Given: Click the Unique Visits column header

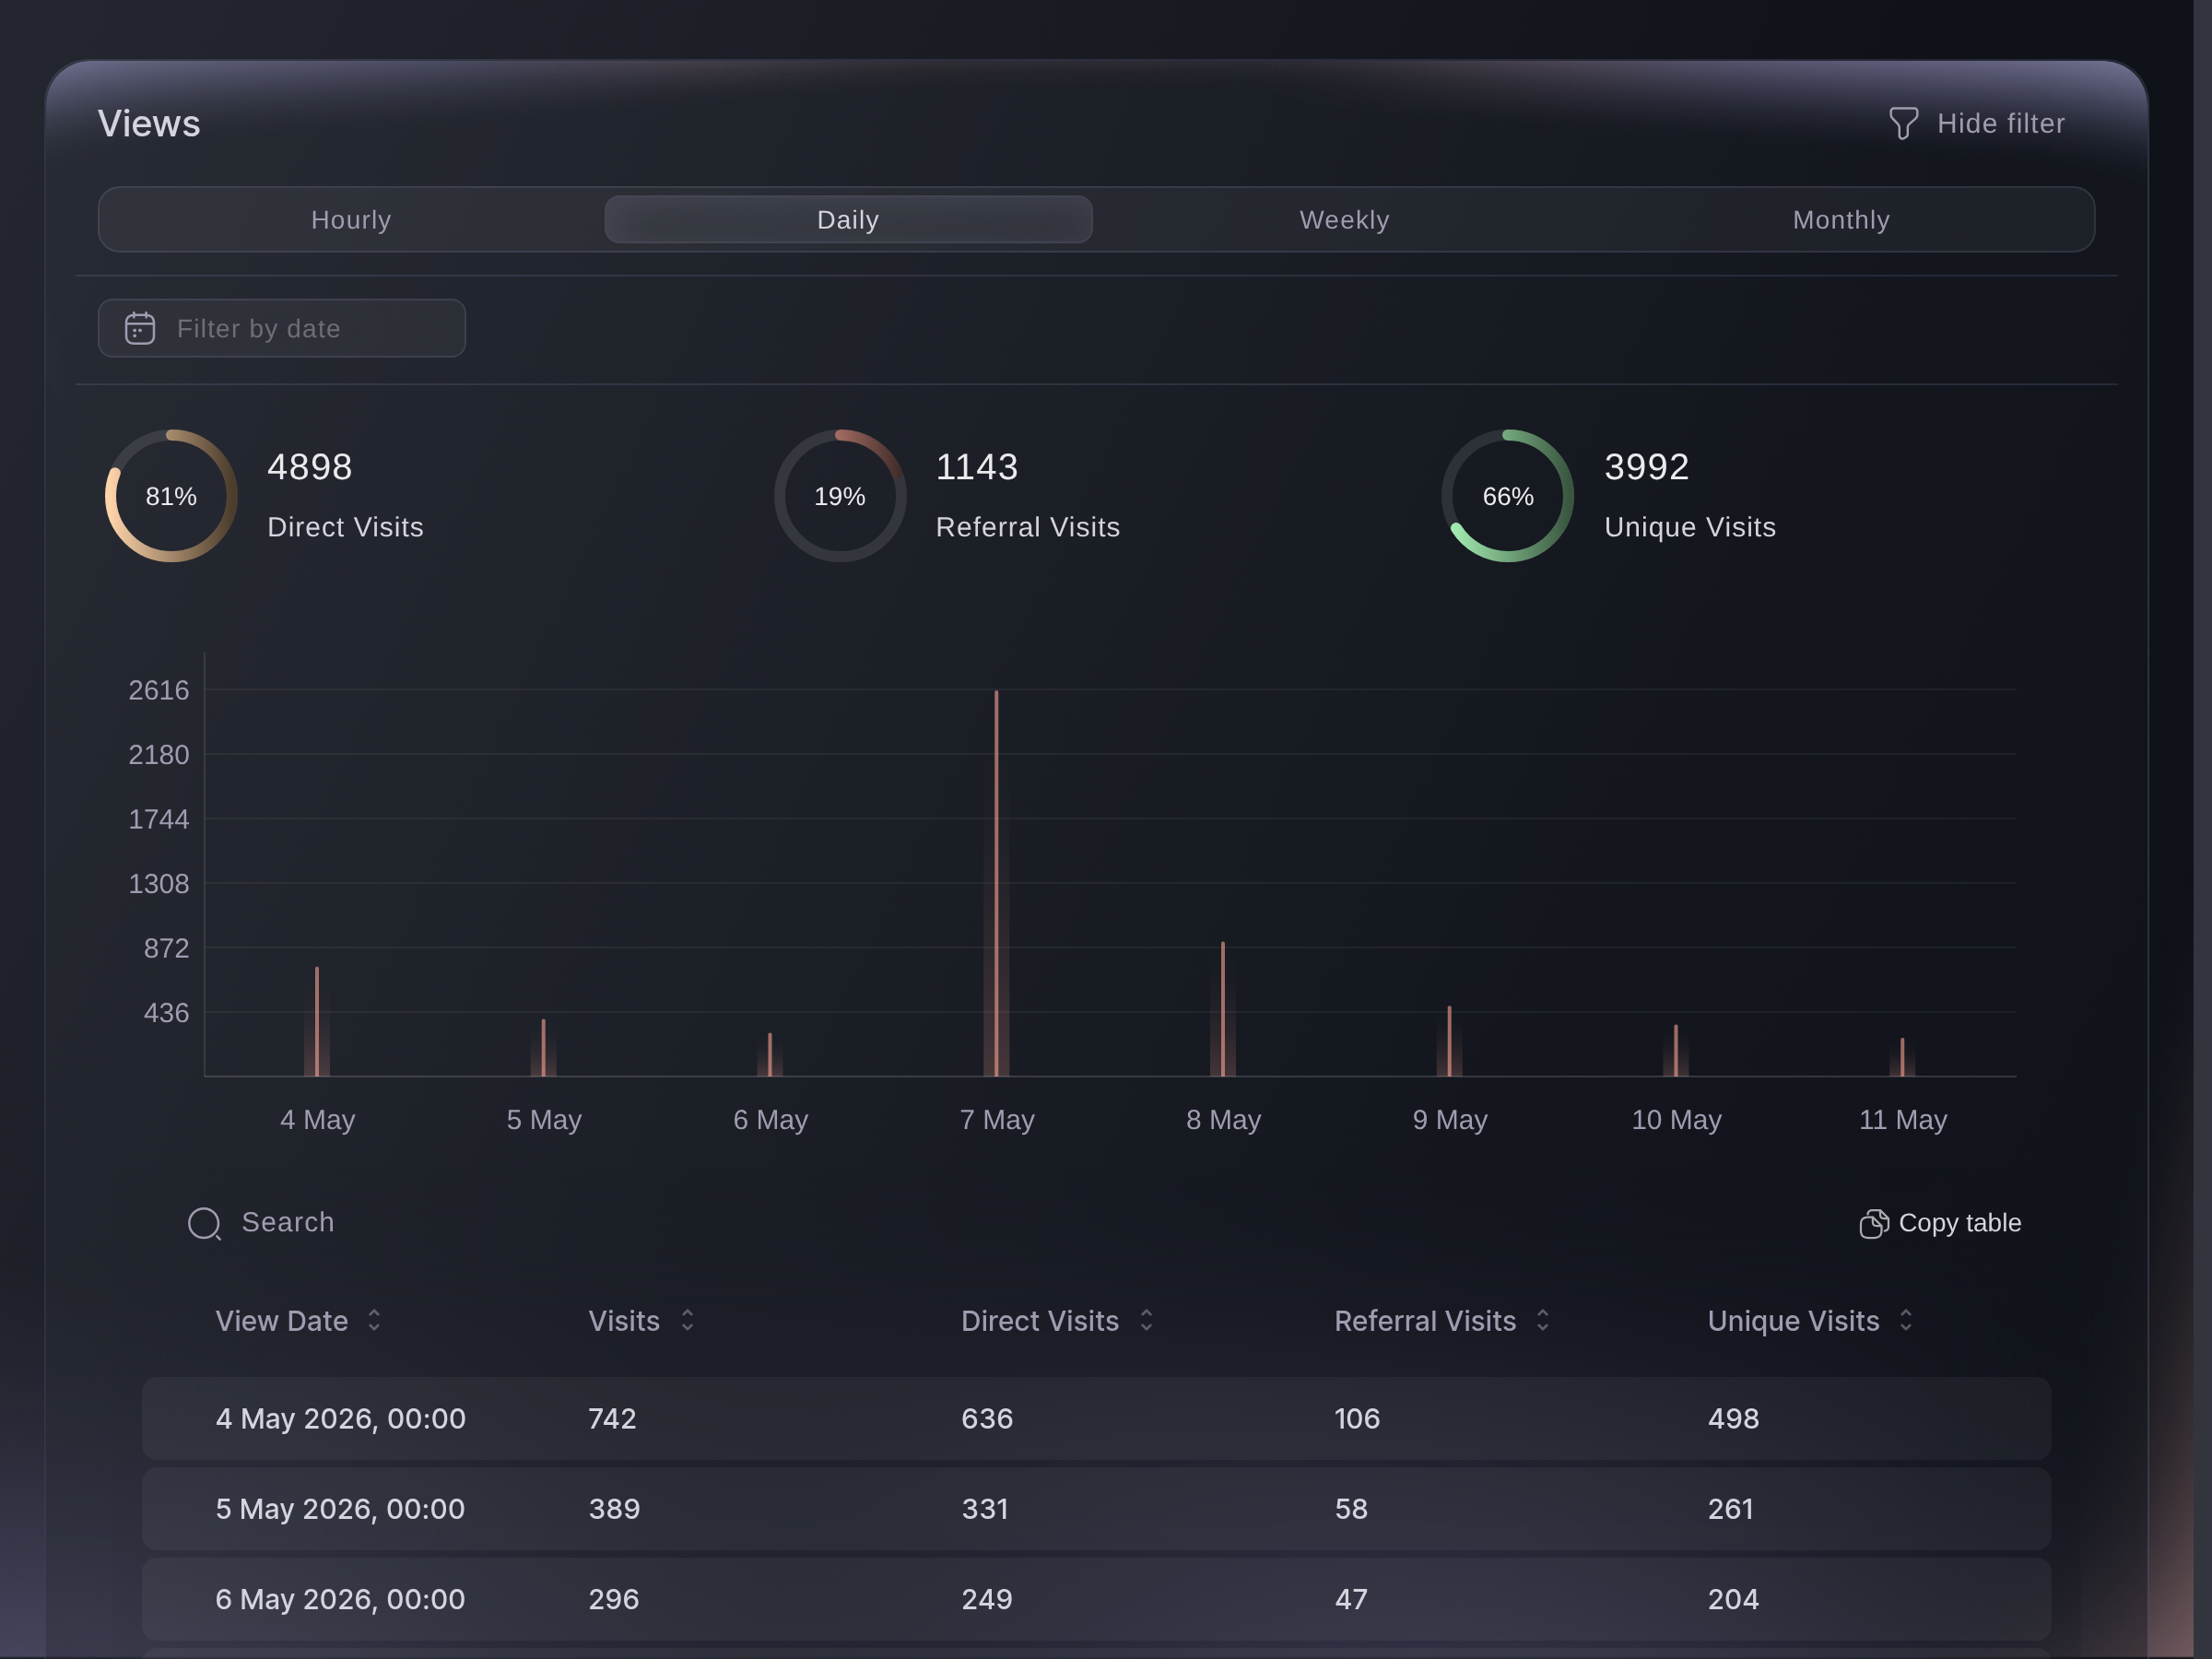Looking at the screenshot, I should click(x=1793, y=1321).
